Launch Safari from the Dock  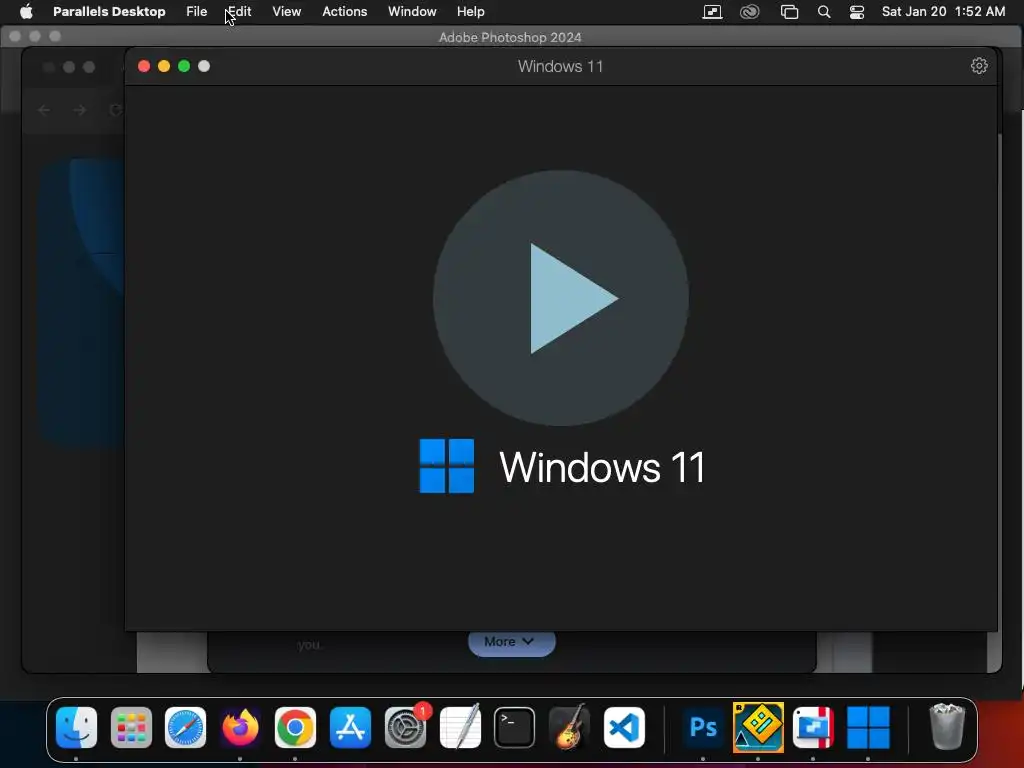tap(185, 728)
